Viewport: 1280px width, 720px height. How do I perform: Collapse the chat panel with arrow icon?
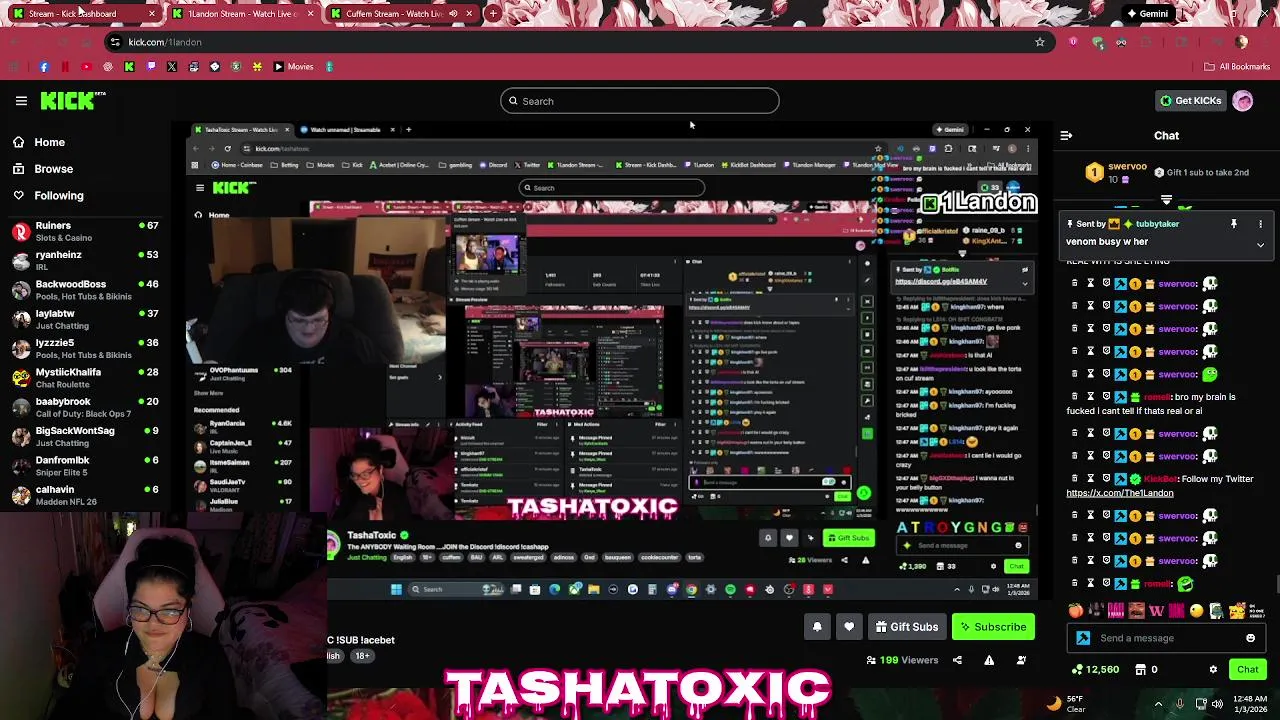pyautogui.click(x=1066, y=135)
